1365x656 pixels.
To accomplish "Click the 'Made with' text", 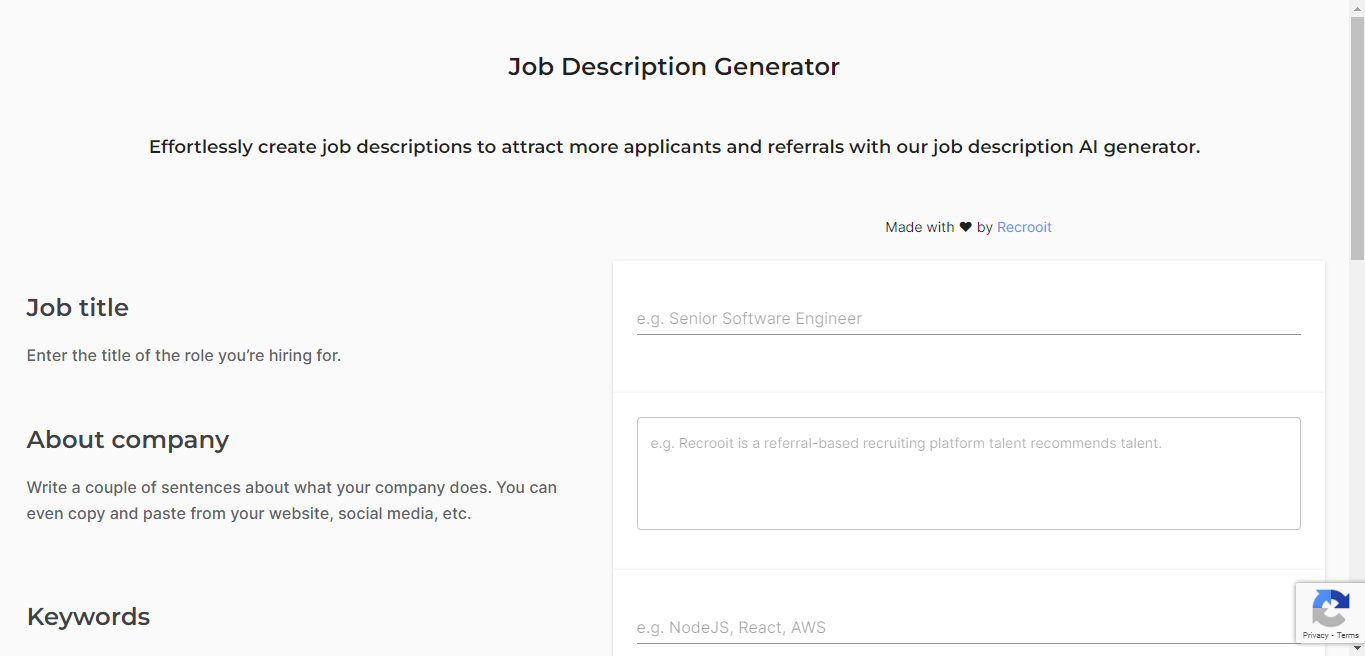I will 919,227.
